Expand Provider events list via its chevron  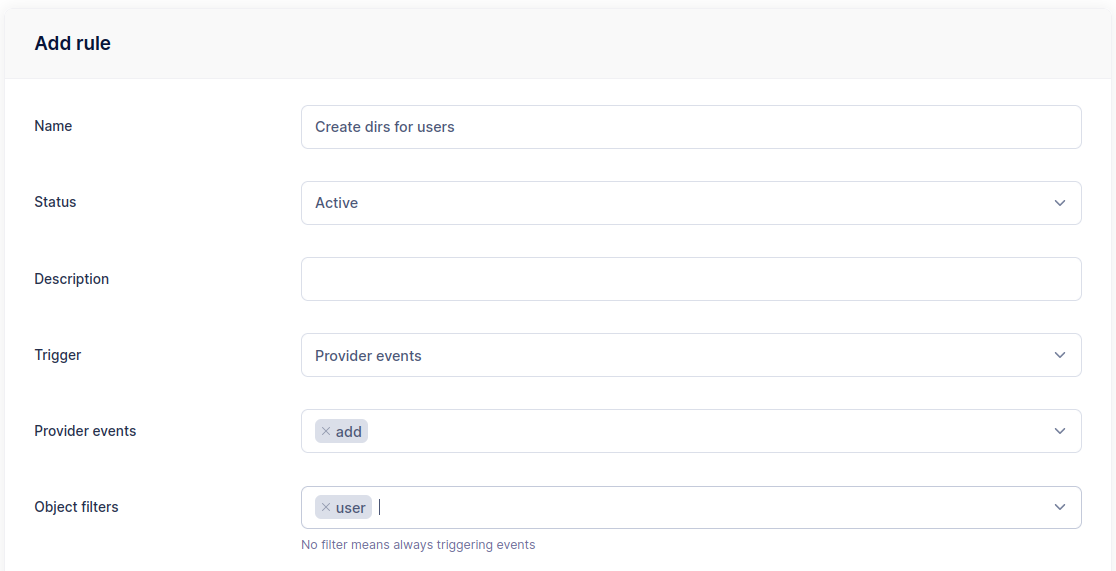pyautogui.click(x=1060, y=431)
